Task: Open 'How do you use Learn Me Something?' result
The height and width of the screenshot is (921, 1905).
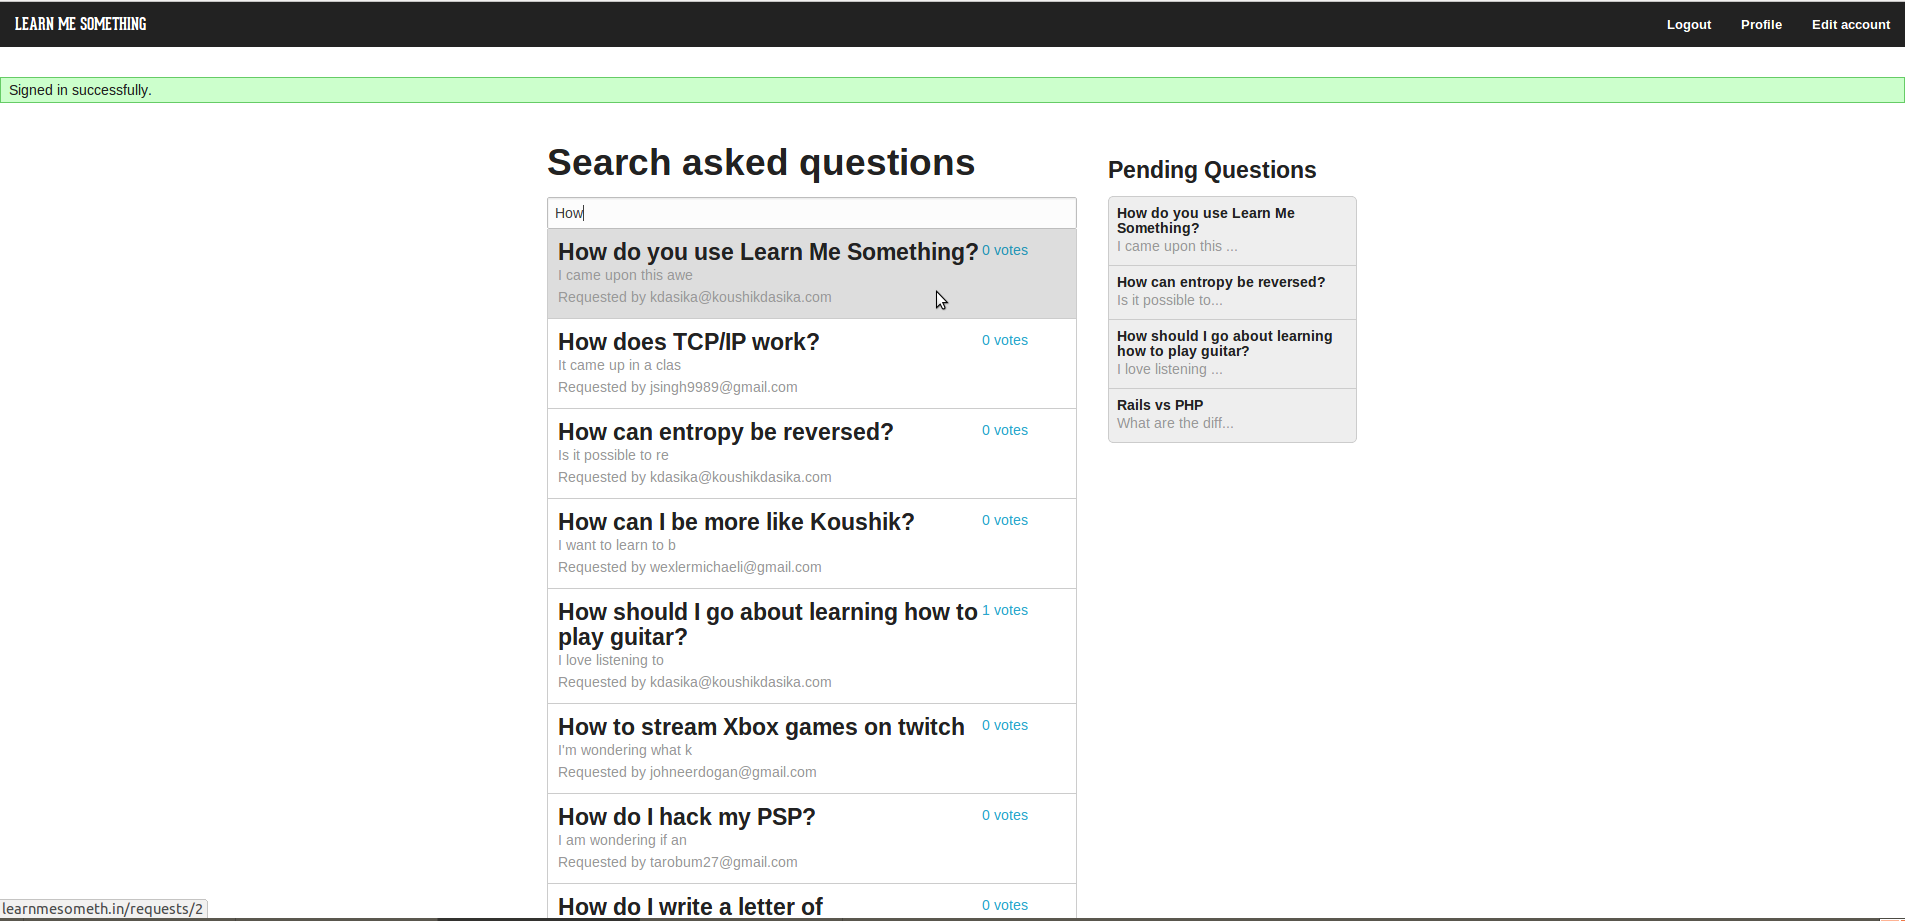Action: [x=767, y=253]
